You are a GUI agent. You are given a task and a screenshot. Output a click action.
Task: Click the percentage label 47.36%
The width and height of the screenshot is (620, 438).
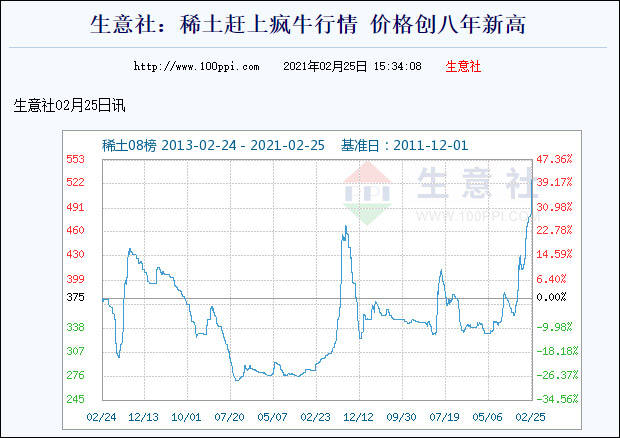(554, 159)
